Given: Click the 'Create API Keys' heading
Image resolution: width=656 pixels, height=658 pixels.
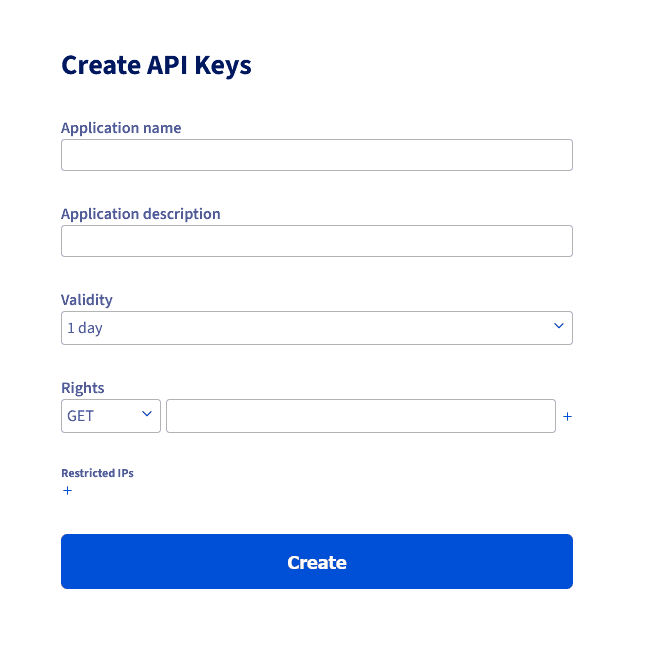Looking at the screenshot, I should pyautogui.click(x=156, y=65).
